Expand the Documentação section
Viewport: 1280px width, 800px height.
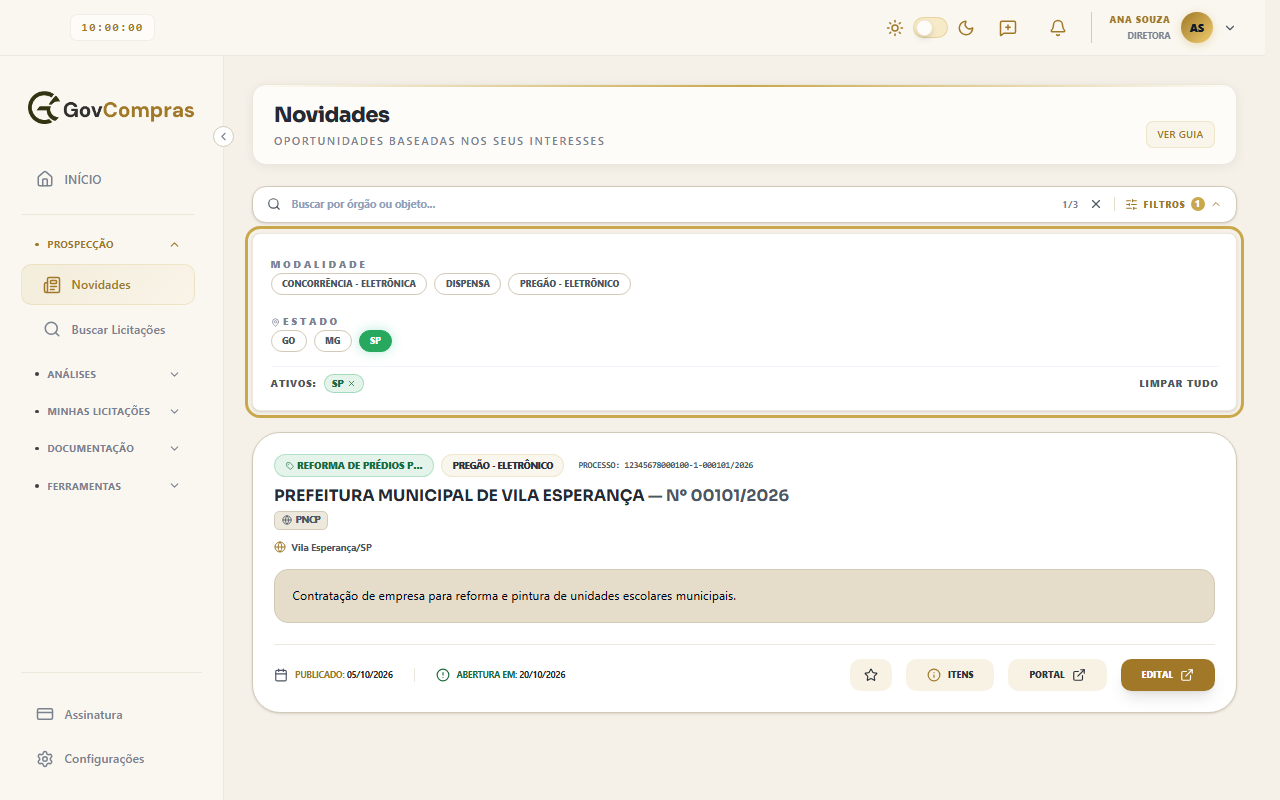[108, 449]
